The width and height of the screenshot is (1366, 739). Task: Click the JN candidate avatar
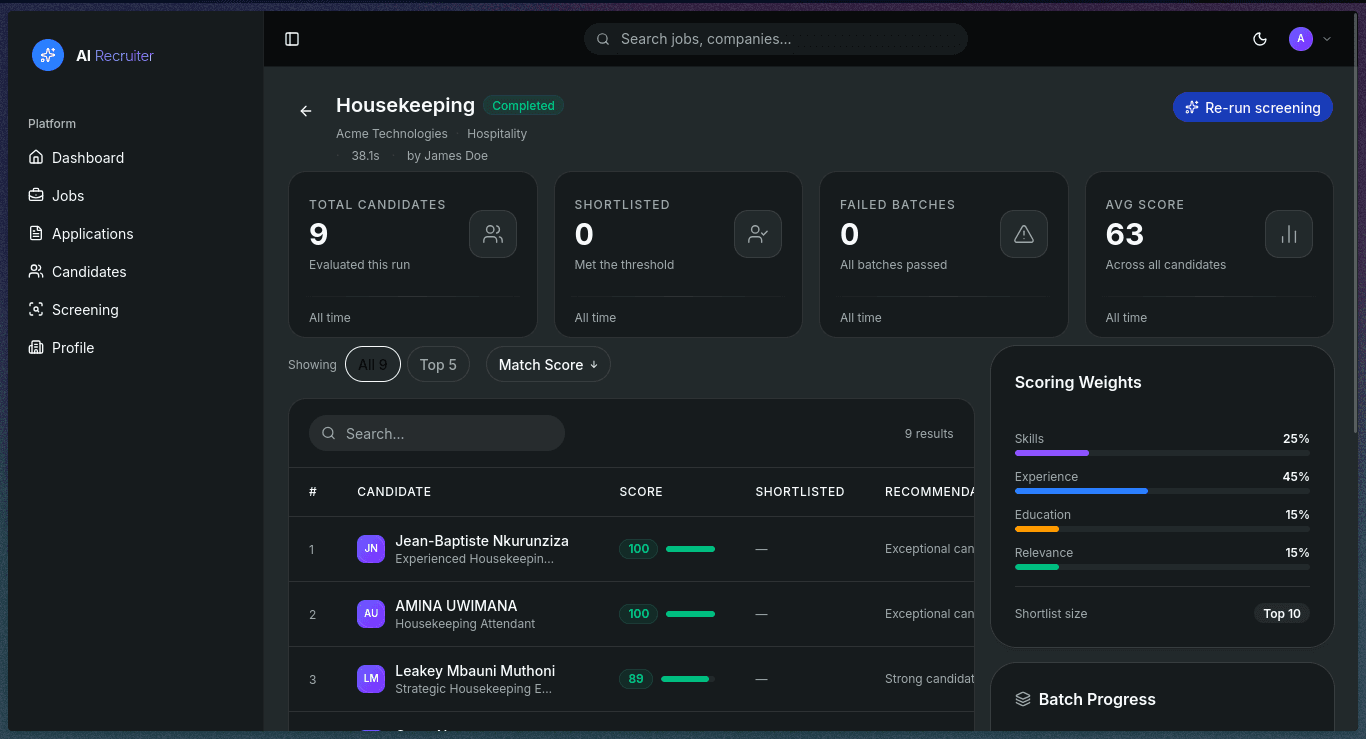point(371,549)
